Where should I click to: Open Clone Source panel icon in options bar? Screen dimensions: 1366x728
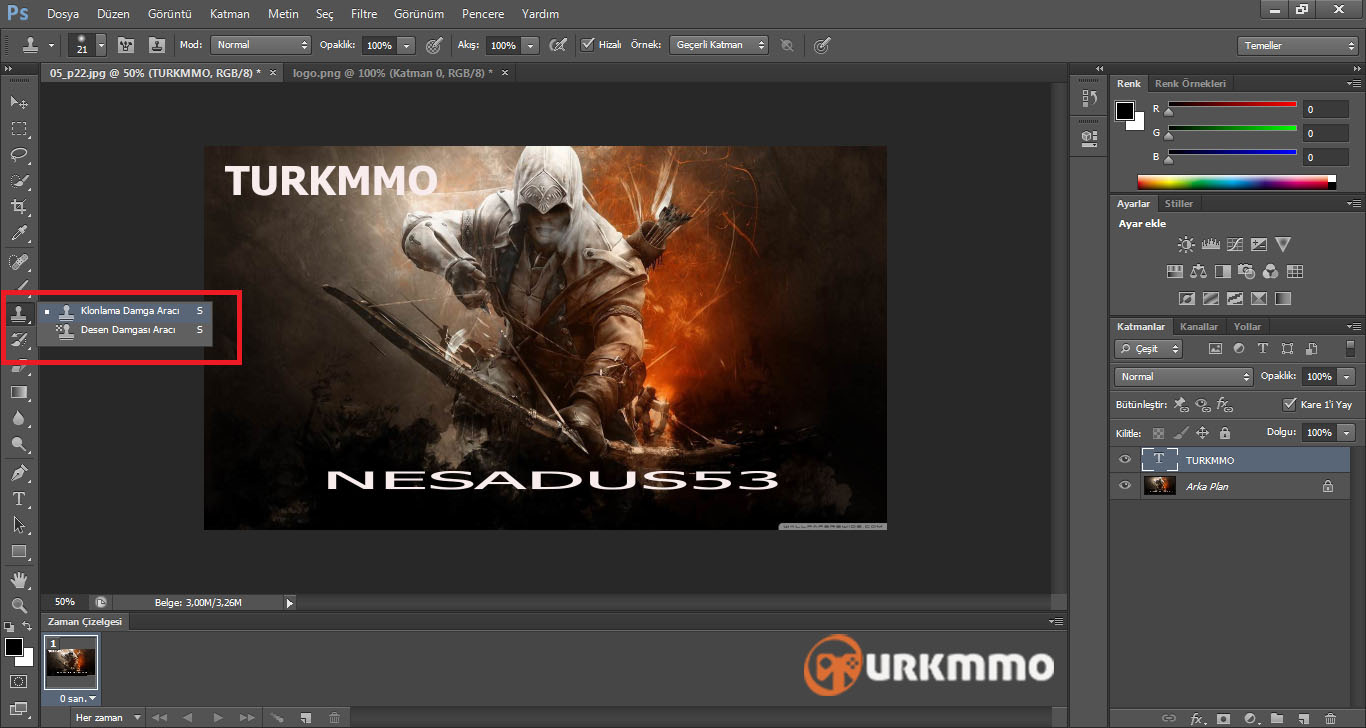pos(157,45)
